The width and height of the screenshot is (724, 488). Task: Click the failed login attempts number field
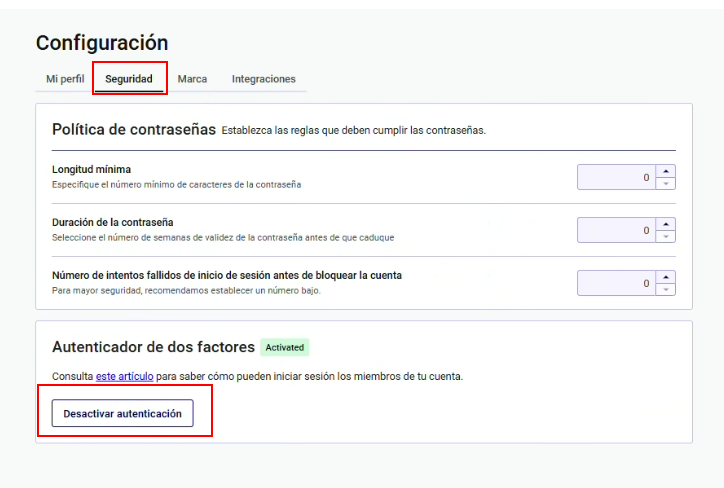pyautogui.click(x=617, y=283)
